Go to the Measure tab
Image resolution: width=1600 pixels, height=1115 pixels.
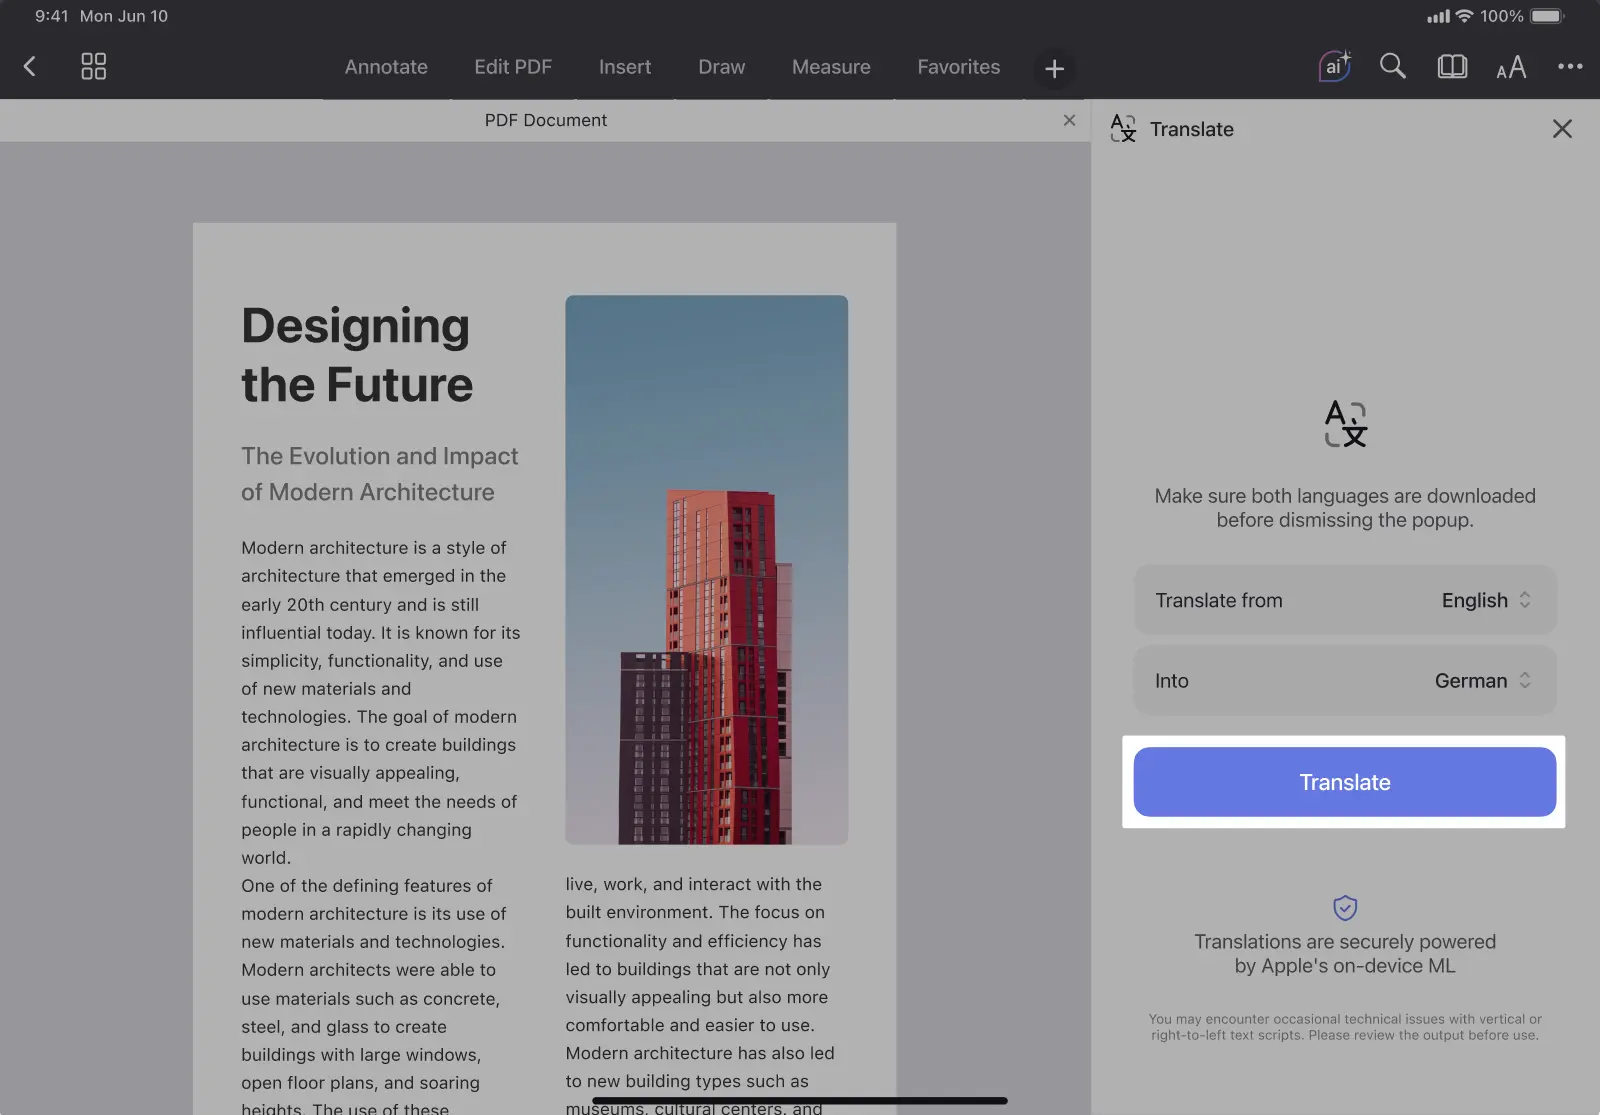[x=831, y=67]
